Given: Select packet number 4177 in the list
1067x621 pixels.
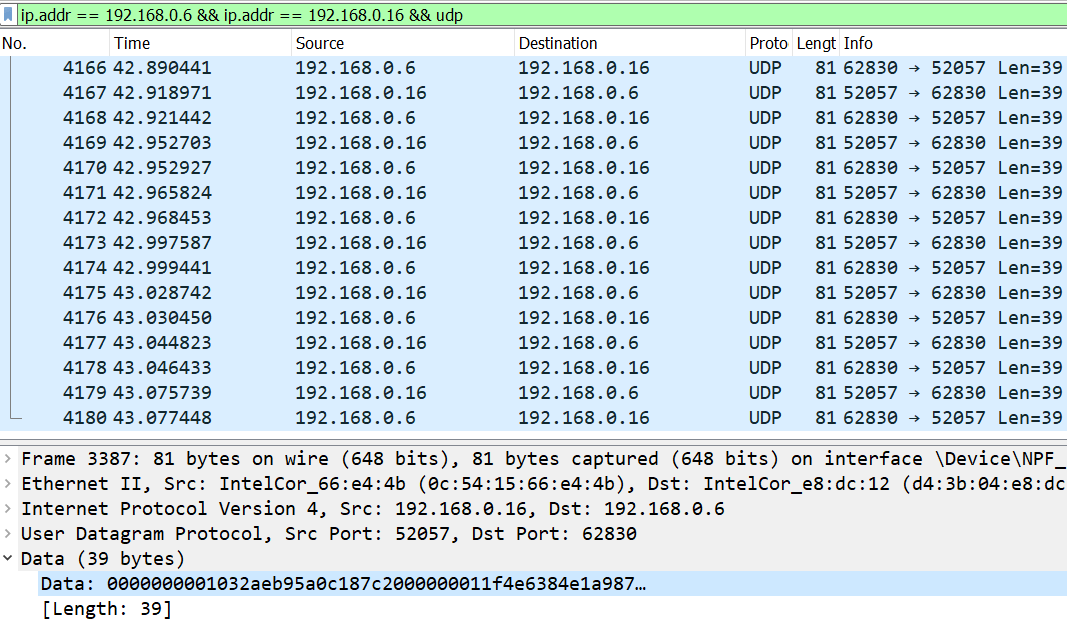Looking at the screenshot, I should [400, 343].
